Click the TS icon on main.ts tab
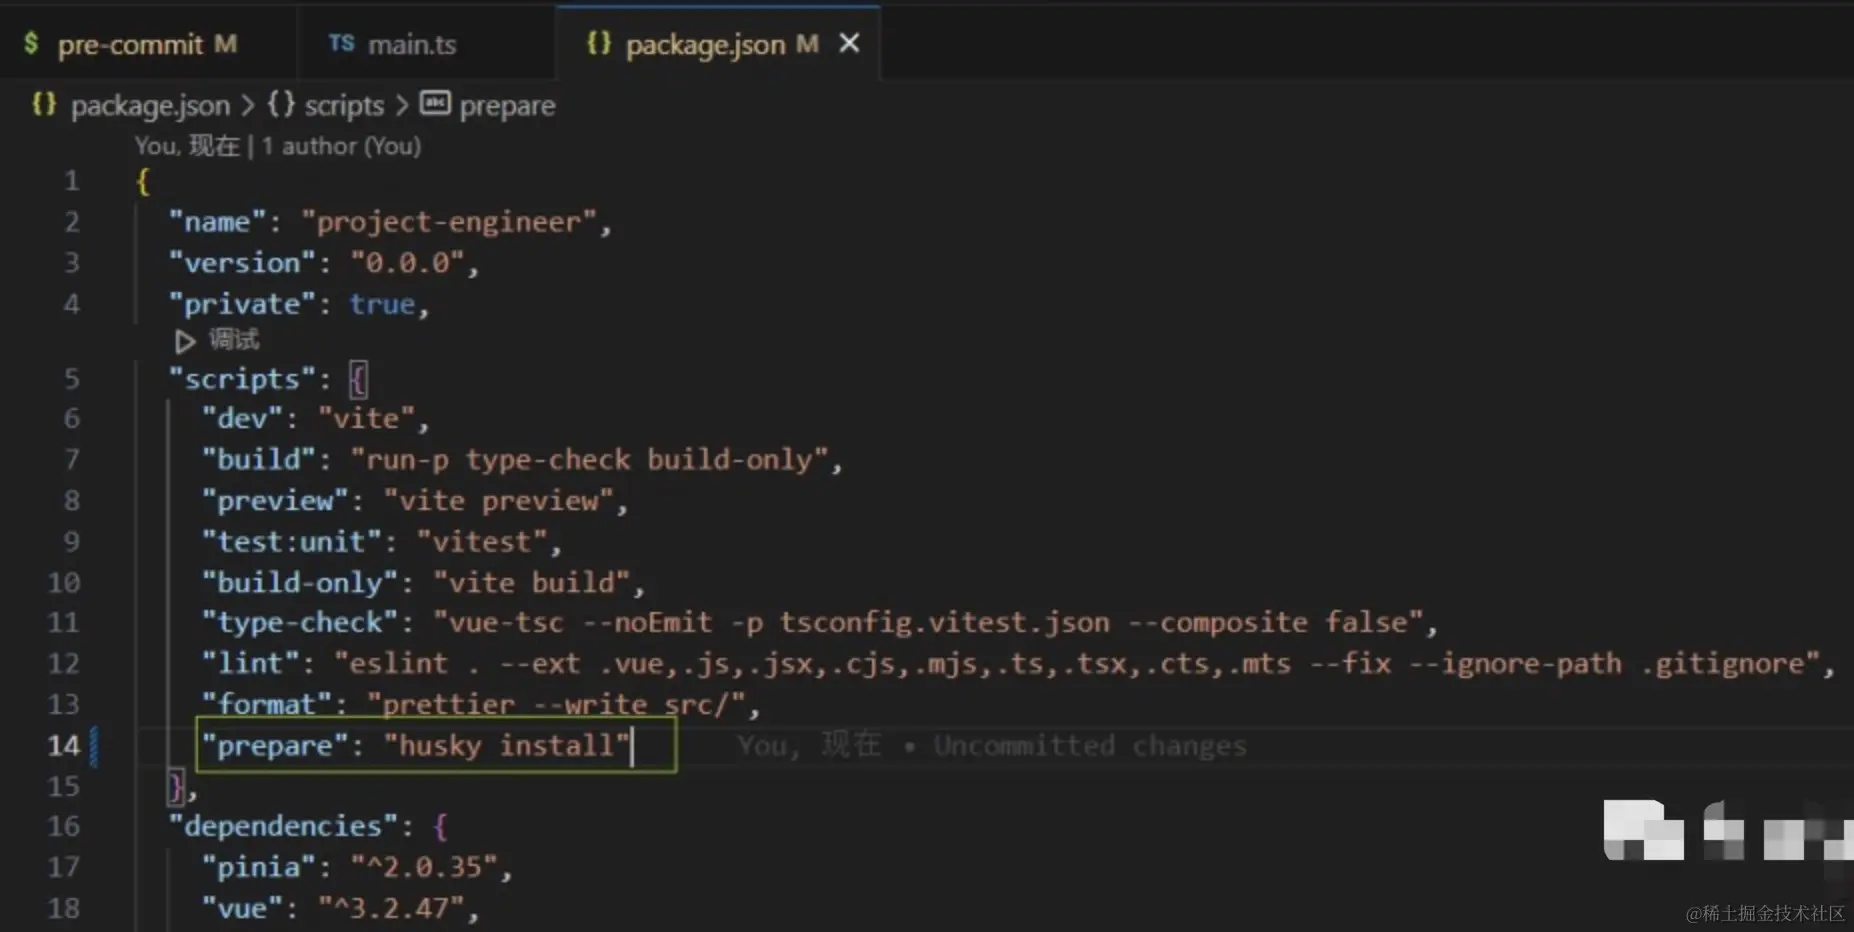 point(341,43)
